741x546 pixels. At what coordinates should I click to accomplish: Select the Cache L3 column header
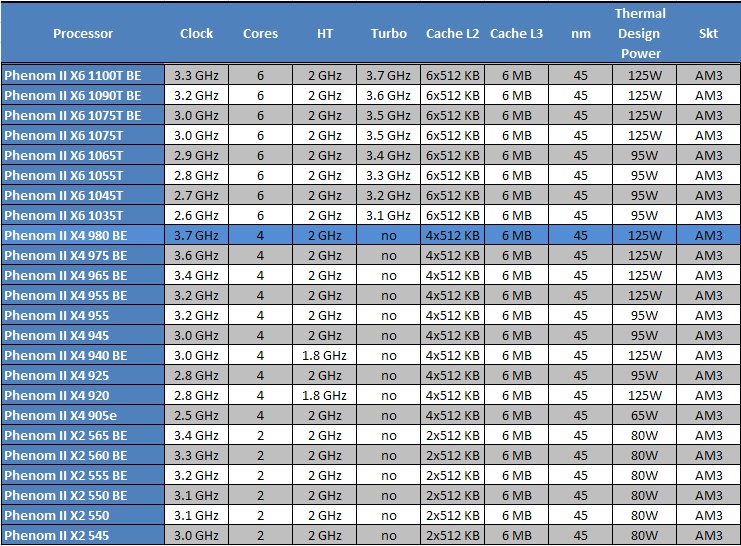[x=516, y=33]
